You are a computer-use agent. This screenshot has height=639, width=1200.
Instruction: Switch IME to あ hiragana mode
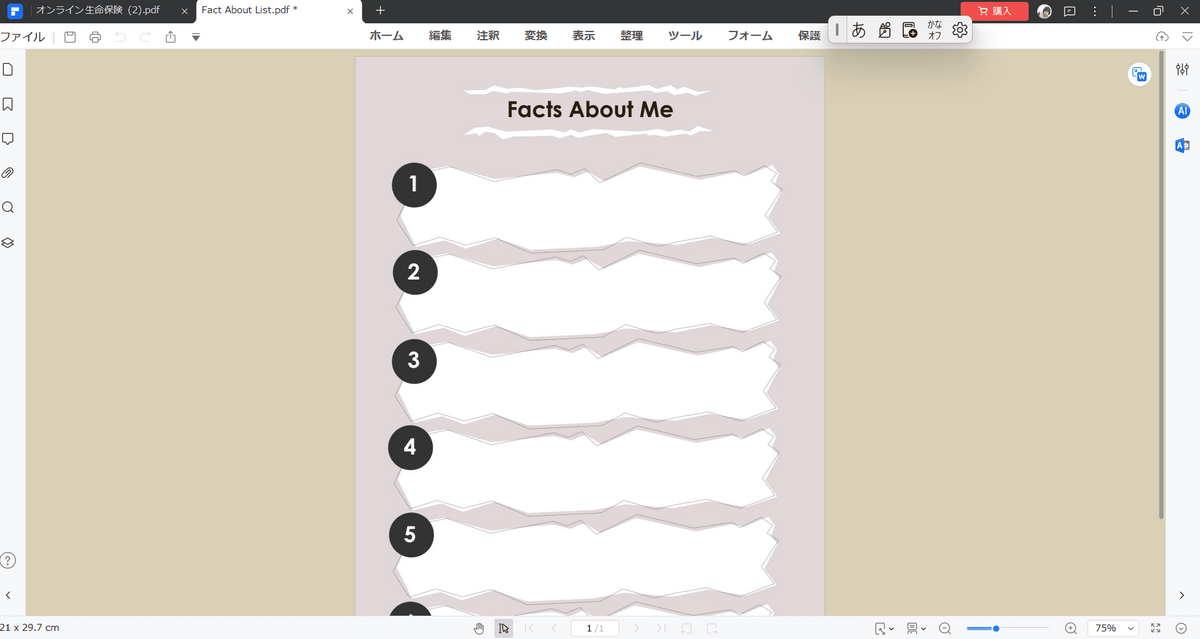pos(859,30)
